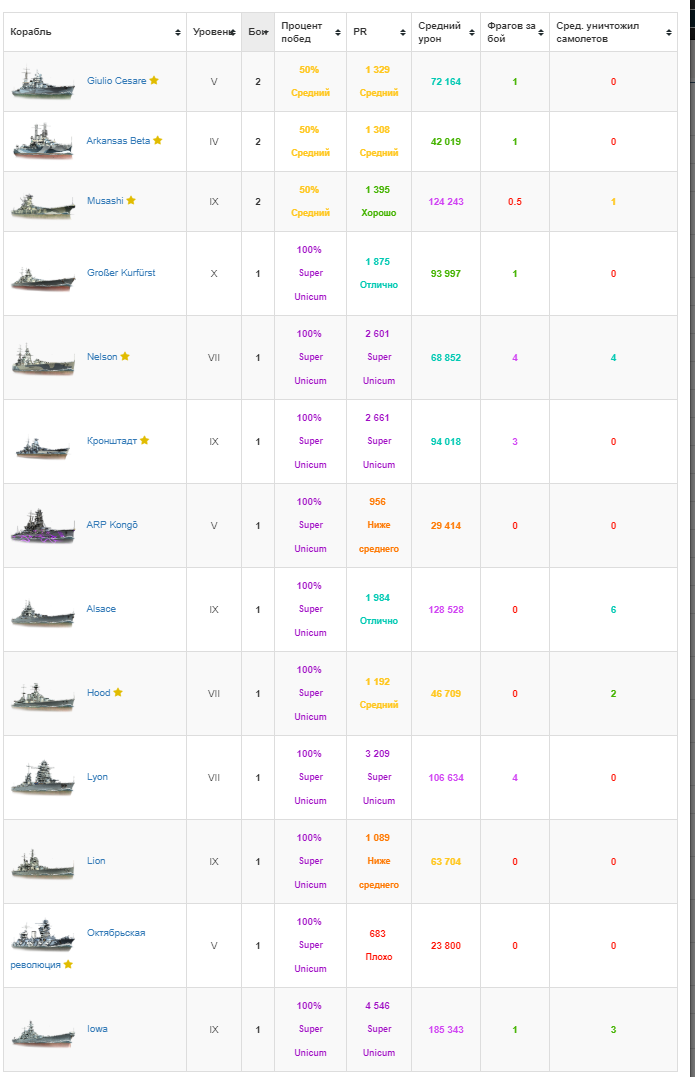Viewport: 695px width, 1077px height.
Task: Select the Кронштадт PR value 2 661
Action: click(x=377, y=418)
